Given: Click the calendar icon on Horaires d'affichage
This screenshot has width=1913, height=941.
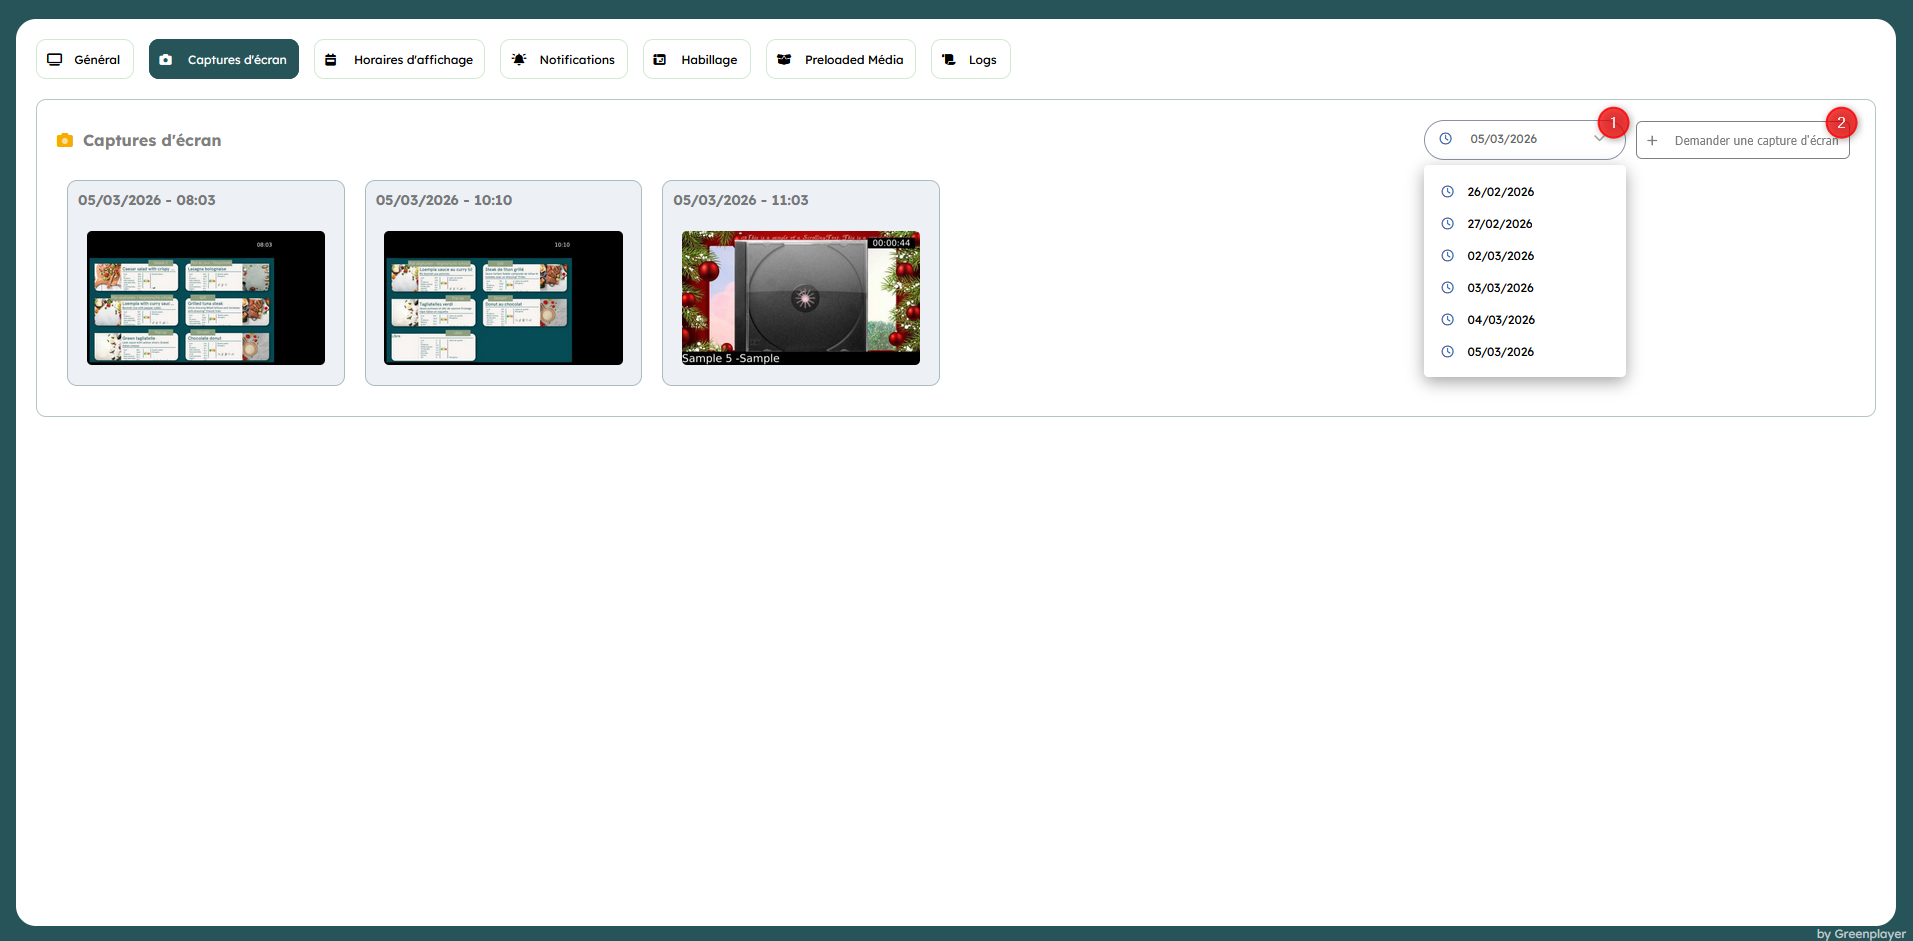Looking at the screenshot, I should point(331,60).
